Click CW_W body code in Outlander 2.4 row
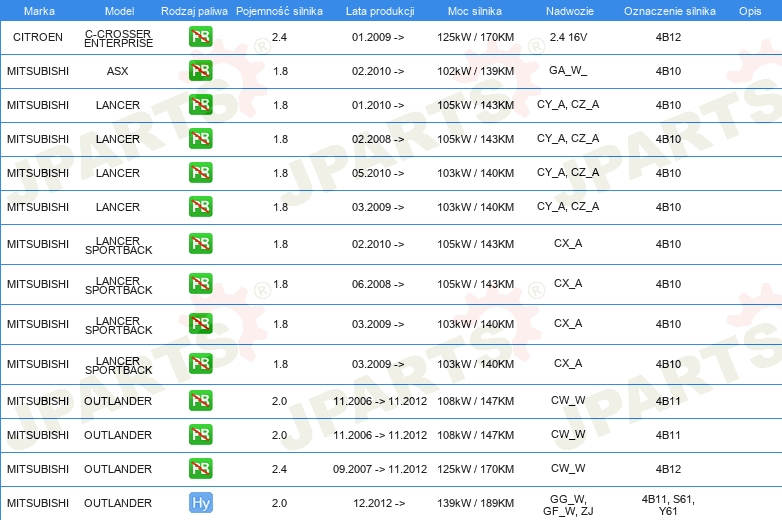The width and height of the screenshot is (782, 520). tap(568, 468)
